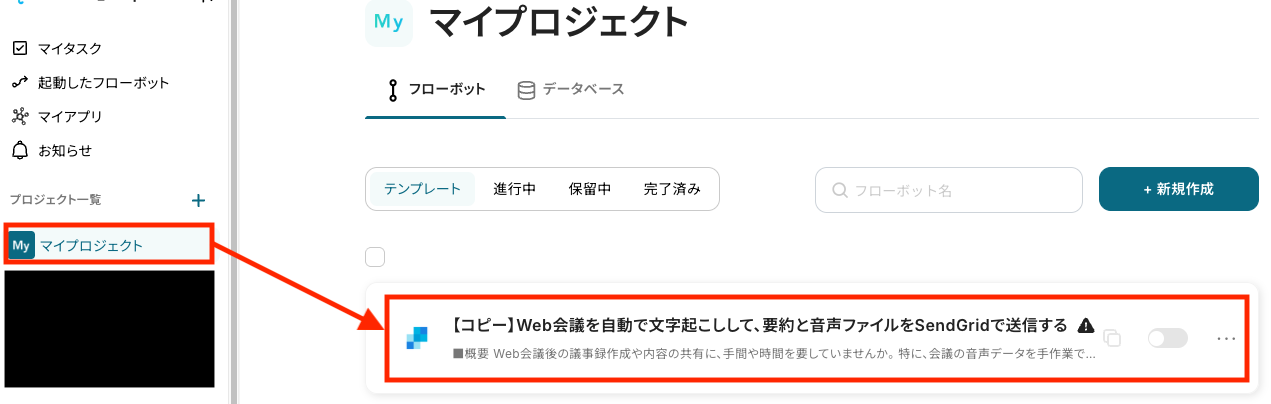Open the flowbot three-dots more menu
The image size is (1271, 404).
tap(1227, 338)
